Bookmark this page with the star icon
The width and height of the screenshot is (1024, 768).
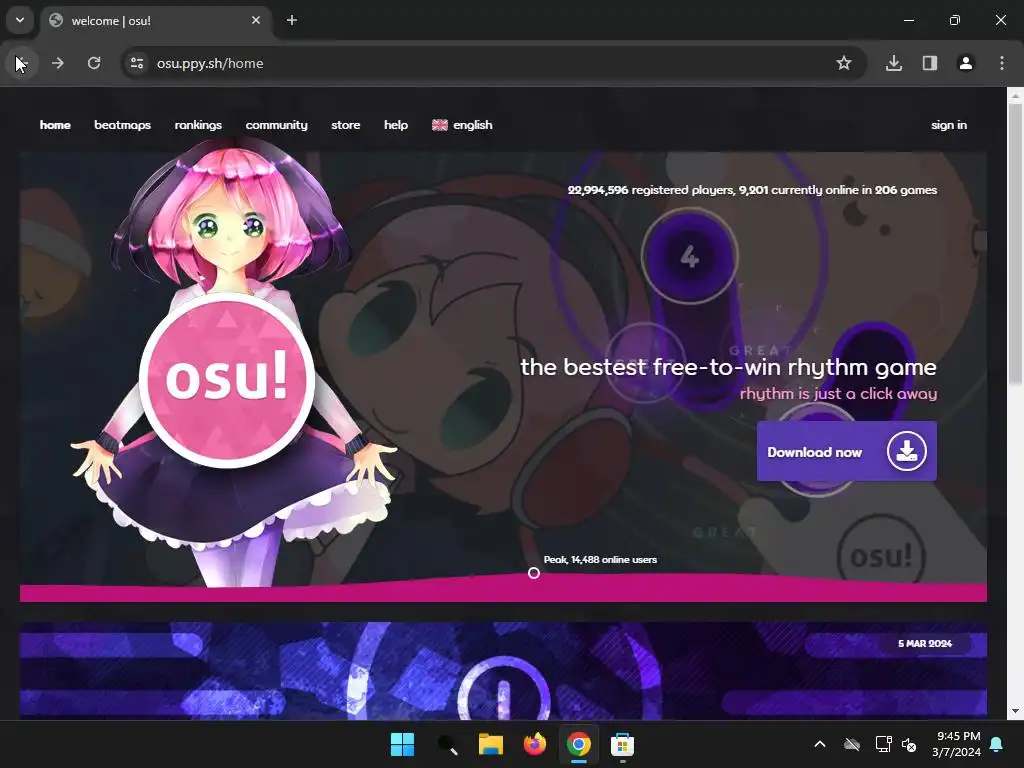tap(844, 63)
